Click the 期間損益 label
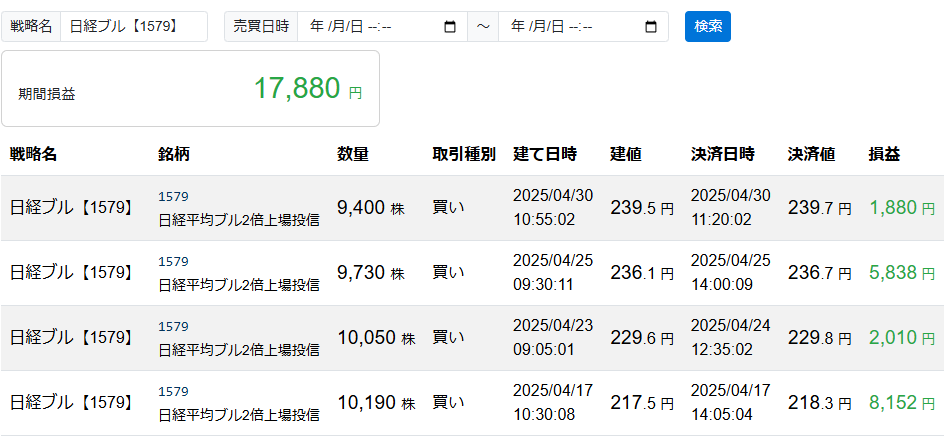The image size is (945, 439). click(x=47, y=94)
